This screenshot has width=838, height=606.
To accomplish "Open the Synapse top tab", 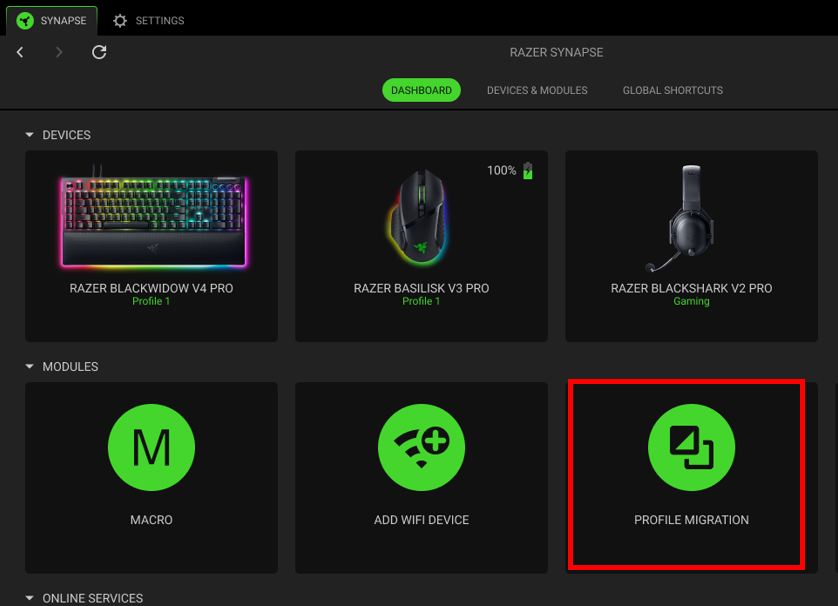I will pyautogui.click(x=52, y=21).
